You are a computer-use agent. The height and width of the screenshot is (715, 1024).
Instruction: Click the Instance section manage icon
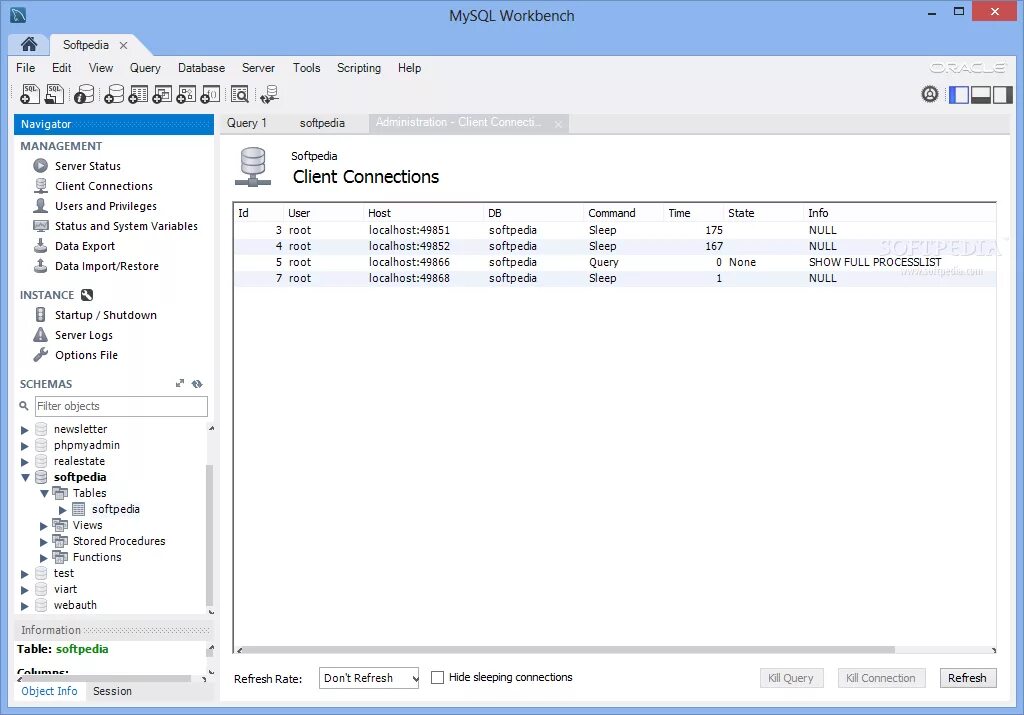tap(87, 295)
